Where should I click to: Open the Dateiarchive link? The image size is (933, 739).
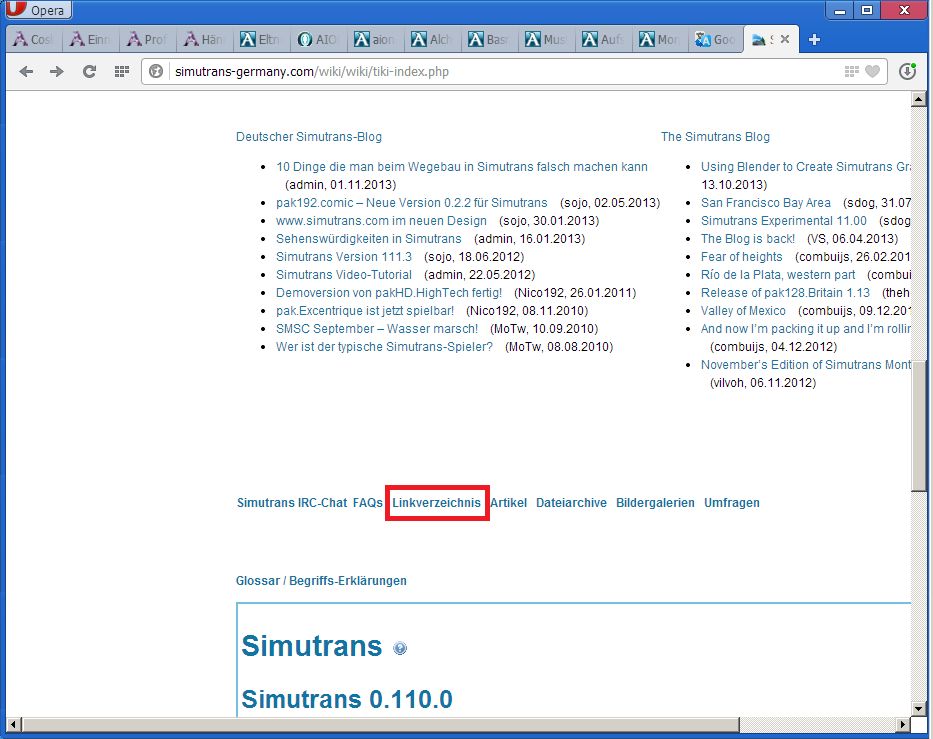pyautogui.click(x=571, y=503)
